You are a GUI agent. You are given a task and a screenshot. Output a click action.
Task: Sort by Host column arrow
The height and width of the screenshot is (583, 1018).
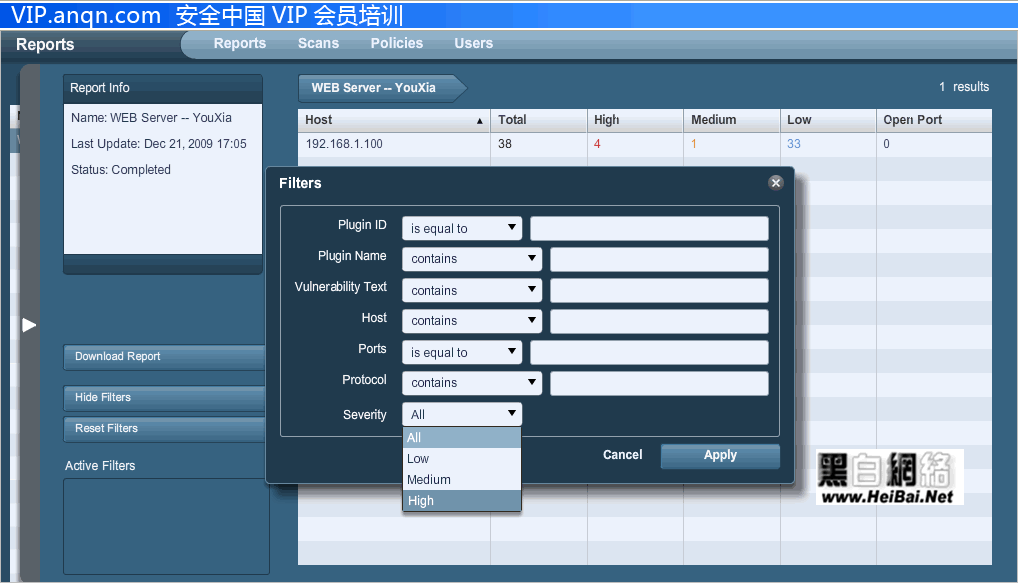(480, 121)
